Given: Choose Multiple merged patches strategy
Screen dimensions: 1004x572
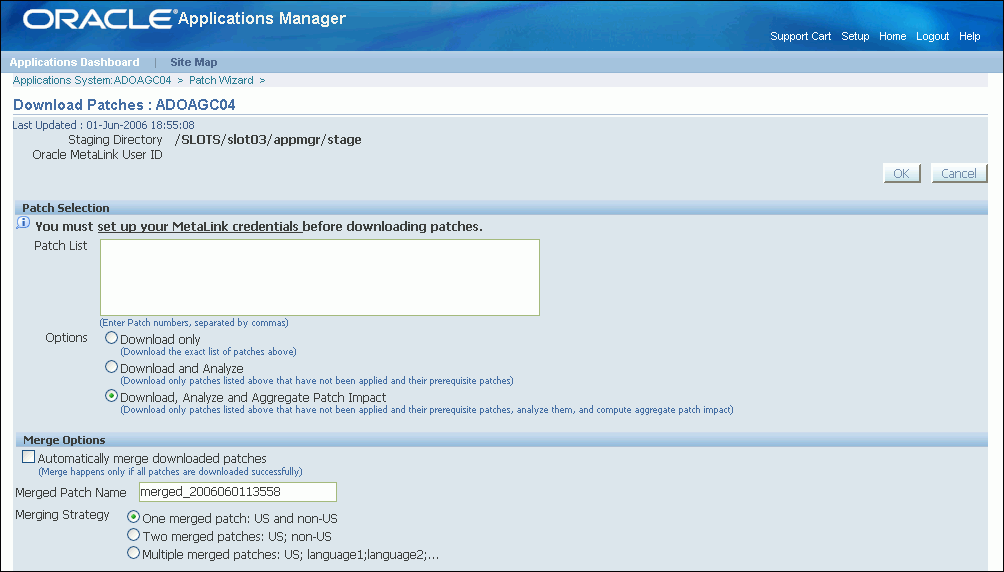Looking at the screenshot, I should tap(133, 552).
